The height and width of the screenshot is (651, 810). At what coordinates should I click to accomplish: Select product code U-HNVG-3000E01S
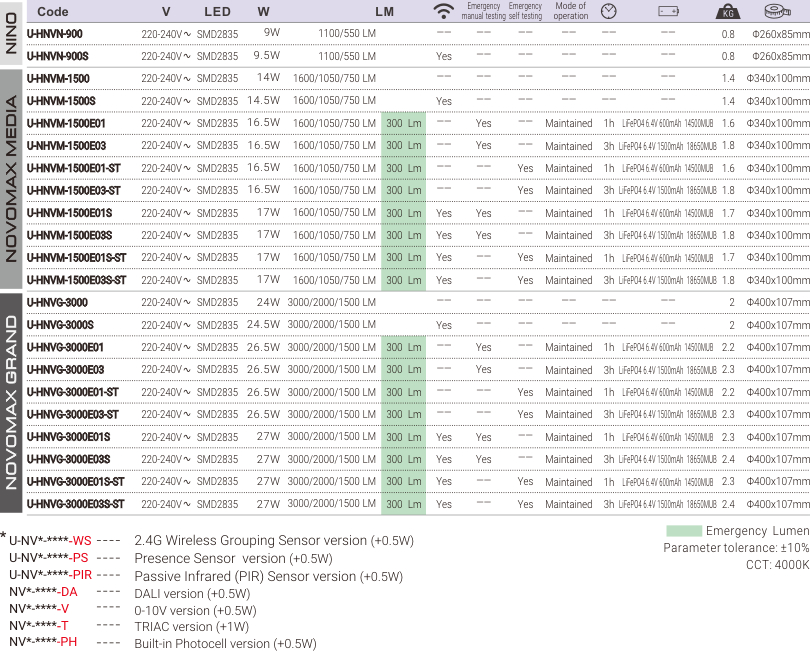(x=68, y=437)
